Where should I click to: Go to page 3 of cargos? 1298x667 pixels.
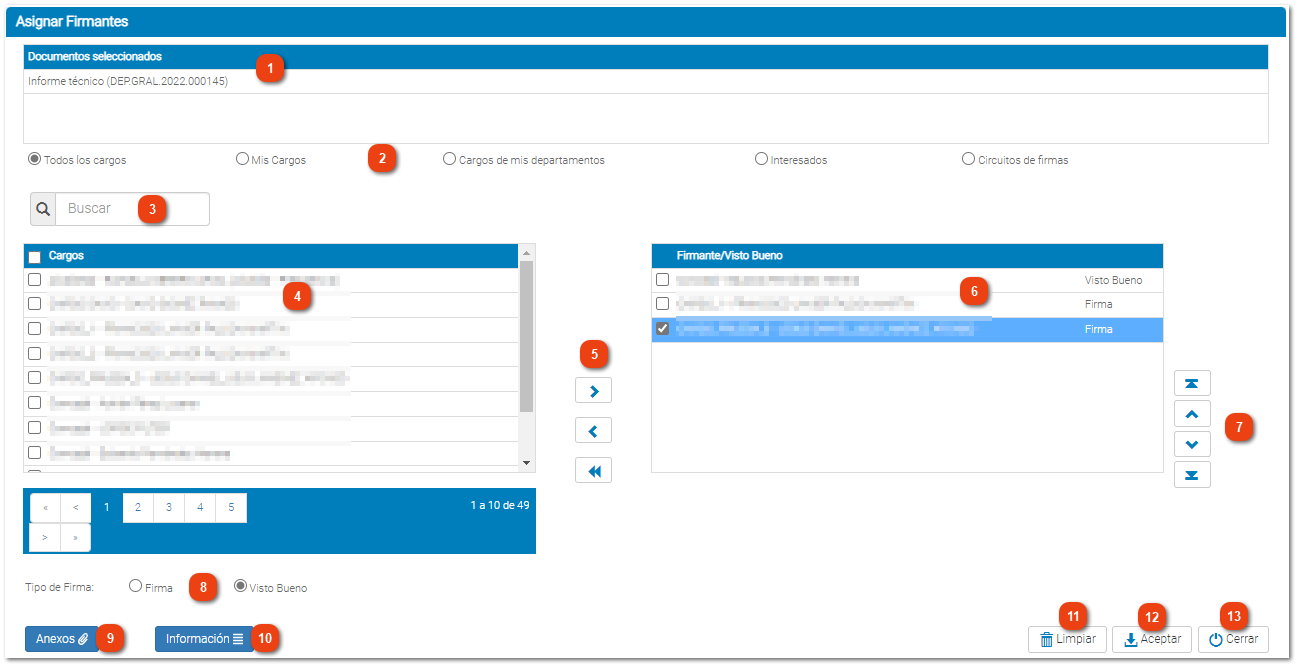click(169, 508)
